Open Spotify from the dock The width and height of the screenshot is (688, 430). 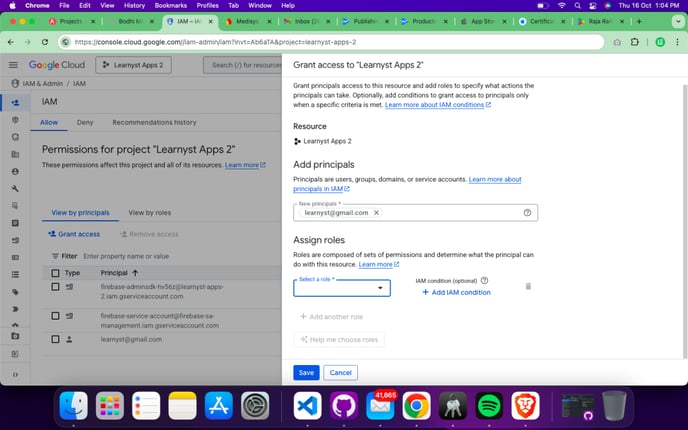click(x=489, y=405)
